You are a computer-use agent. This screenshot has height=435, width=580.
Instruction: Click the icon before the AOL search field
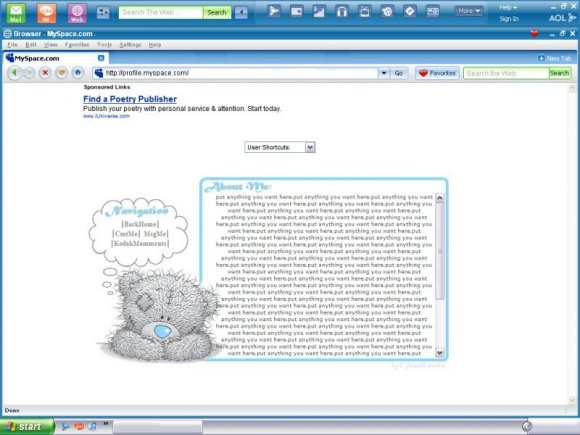pyautogui.click(x=103, y=12)
